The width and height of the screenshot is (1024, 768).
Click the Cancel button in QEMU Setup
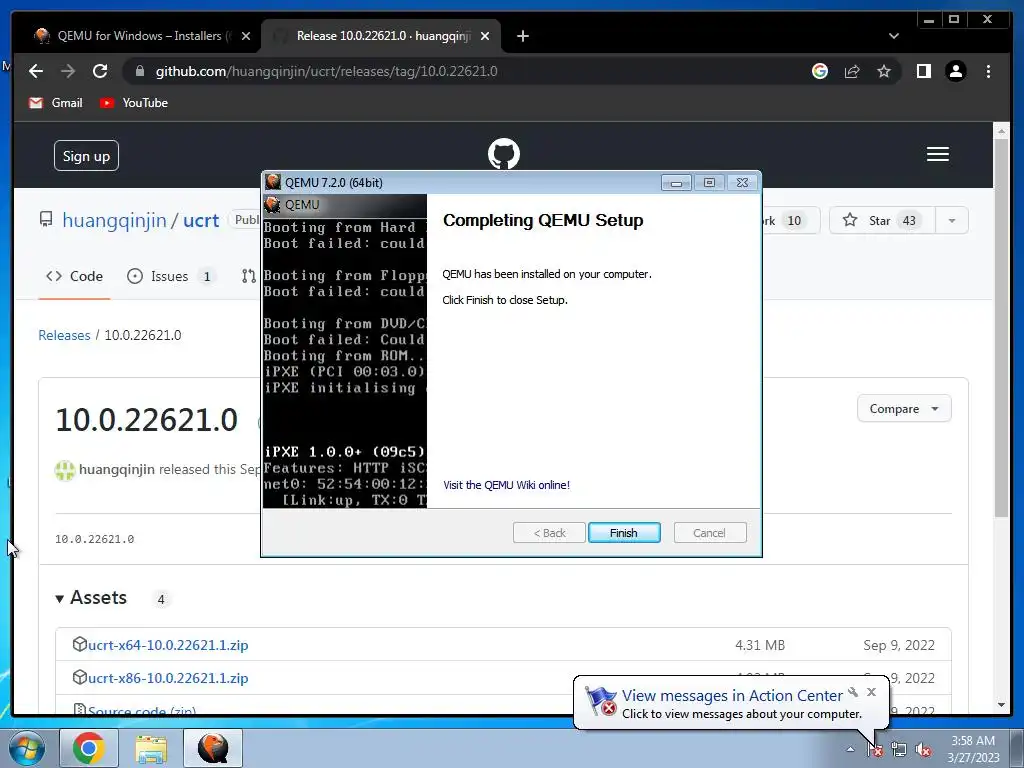709,533
